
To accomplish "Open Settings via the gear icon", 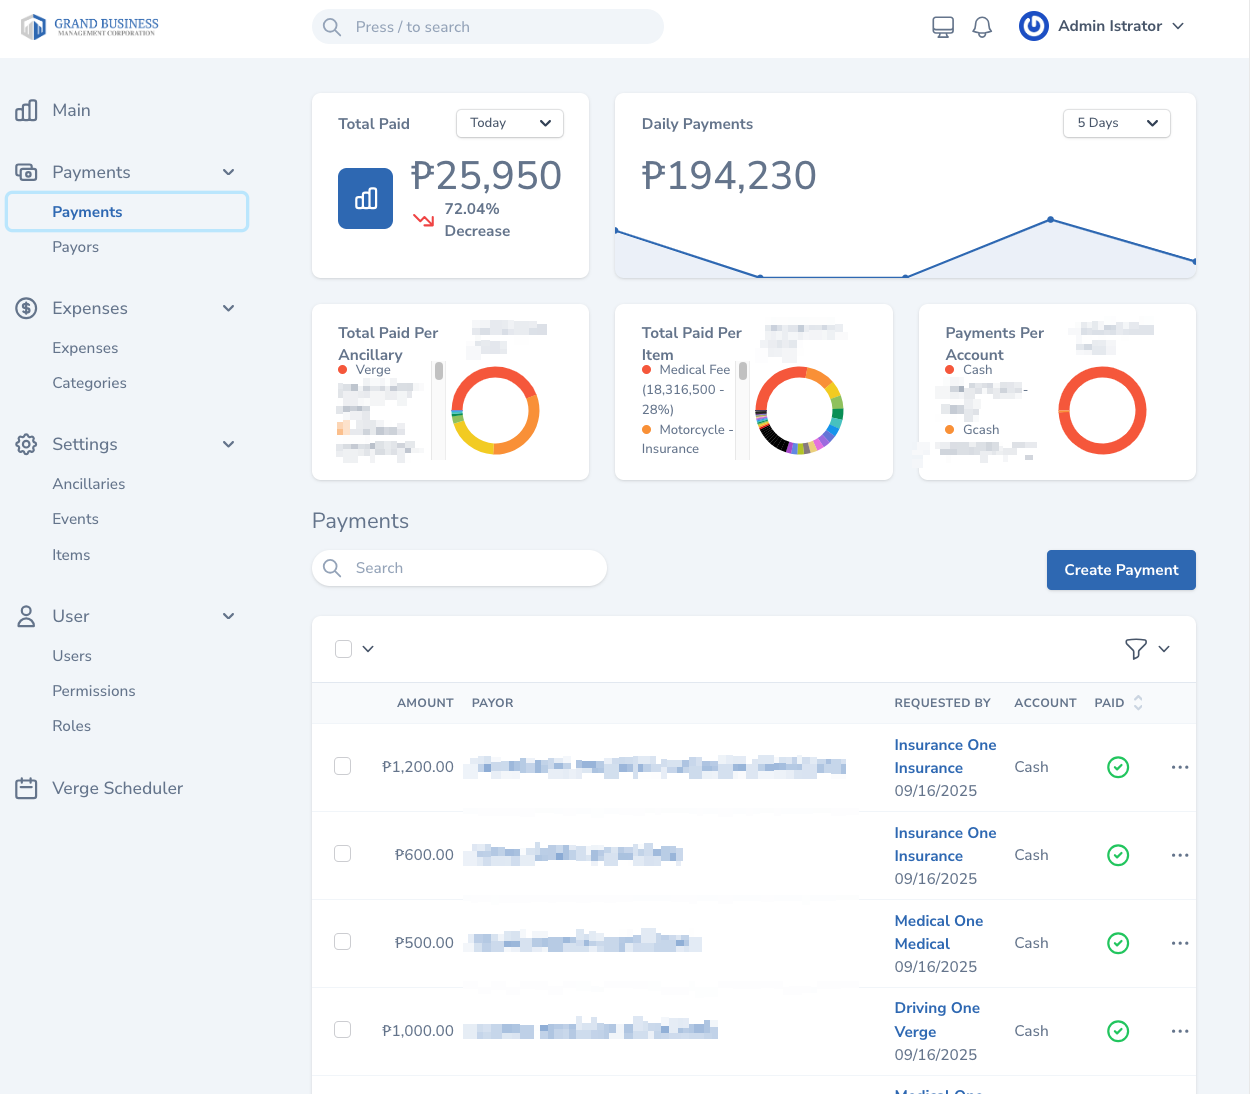I will [26, 444].
